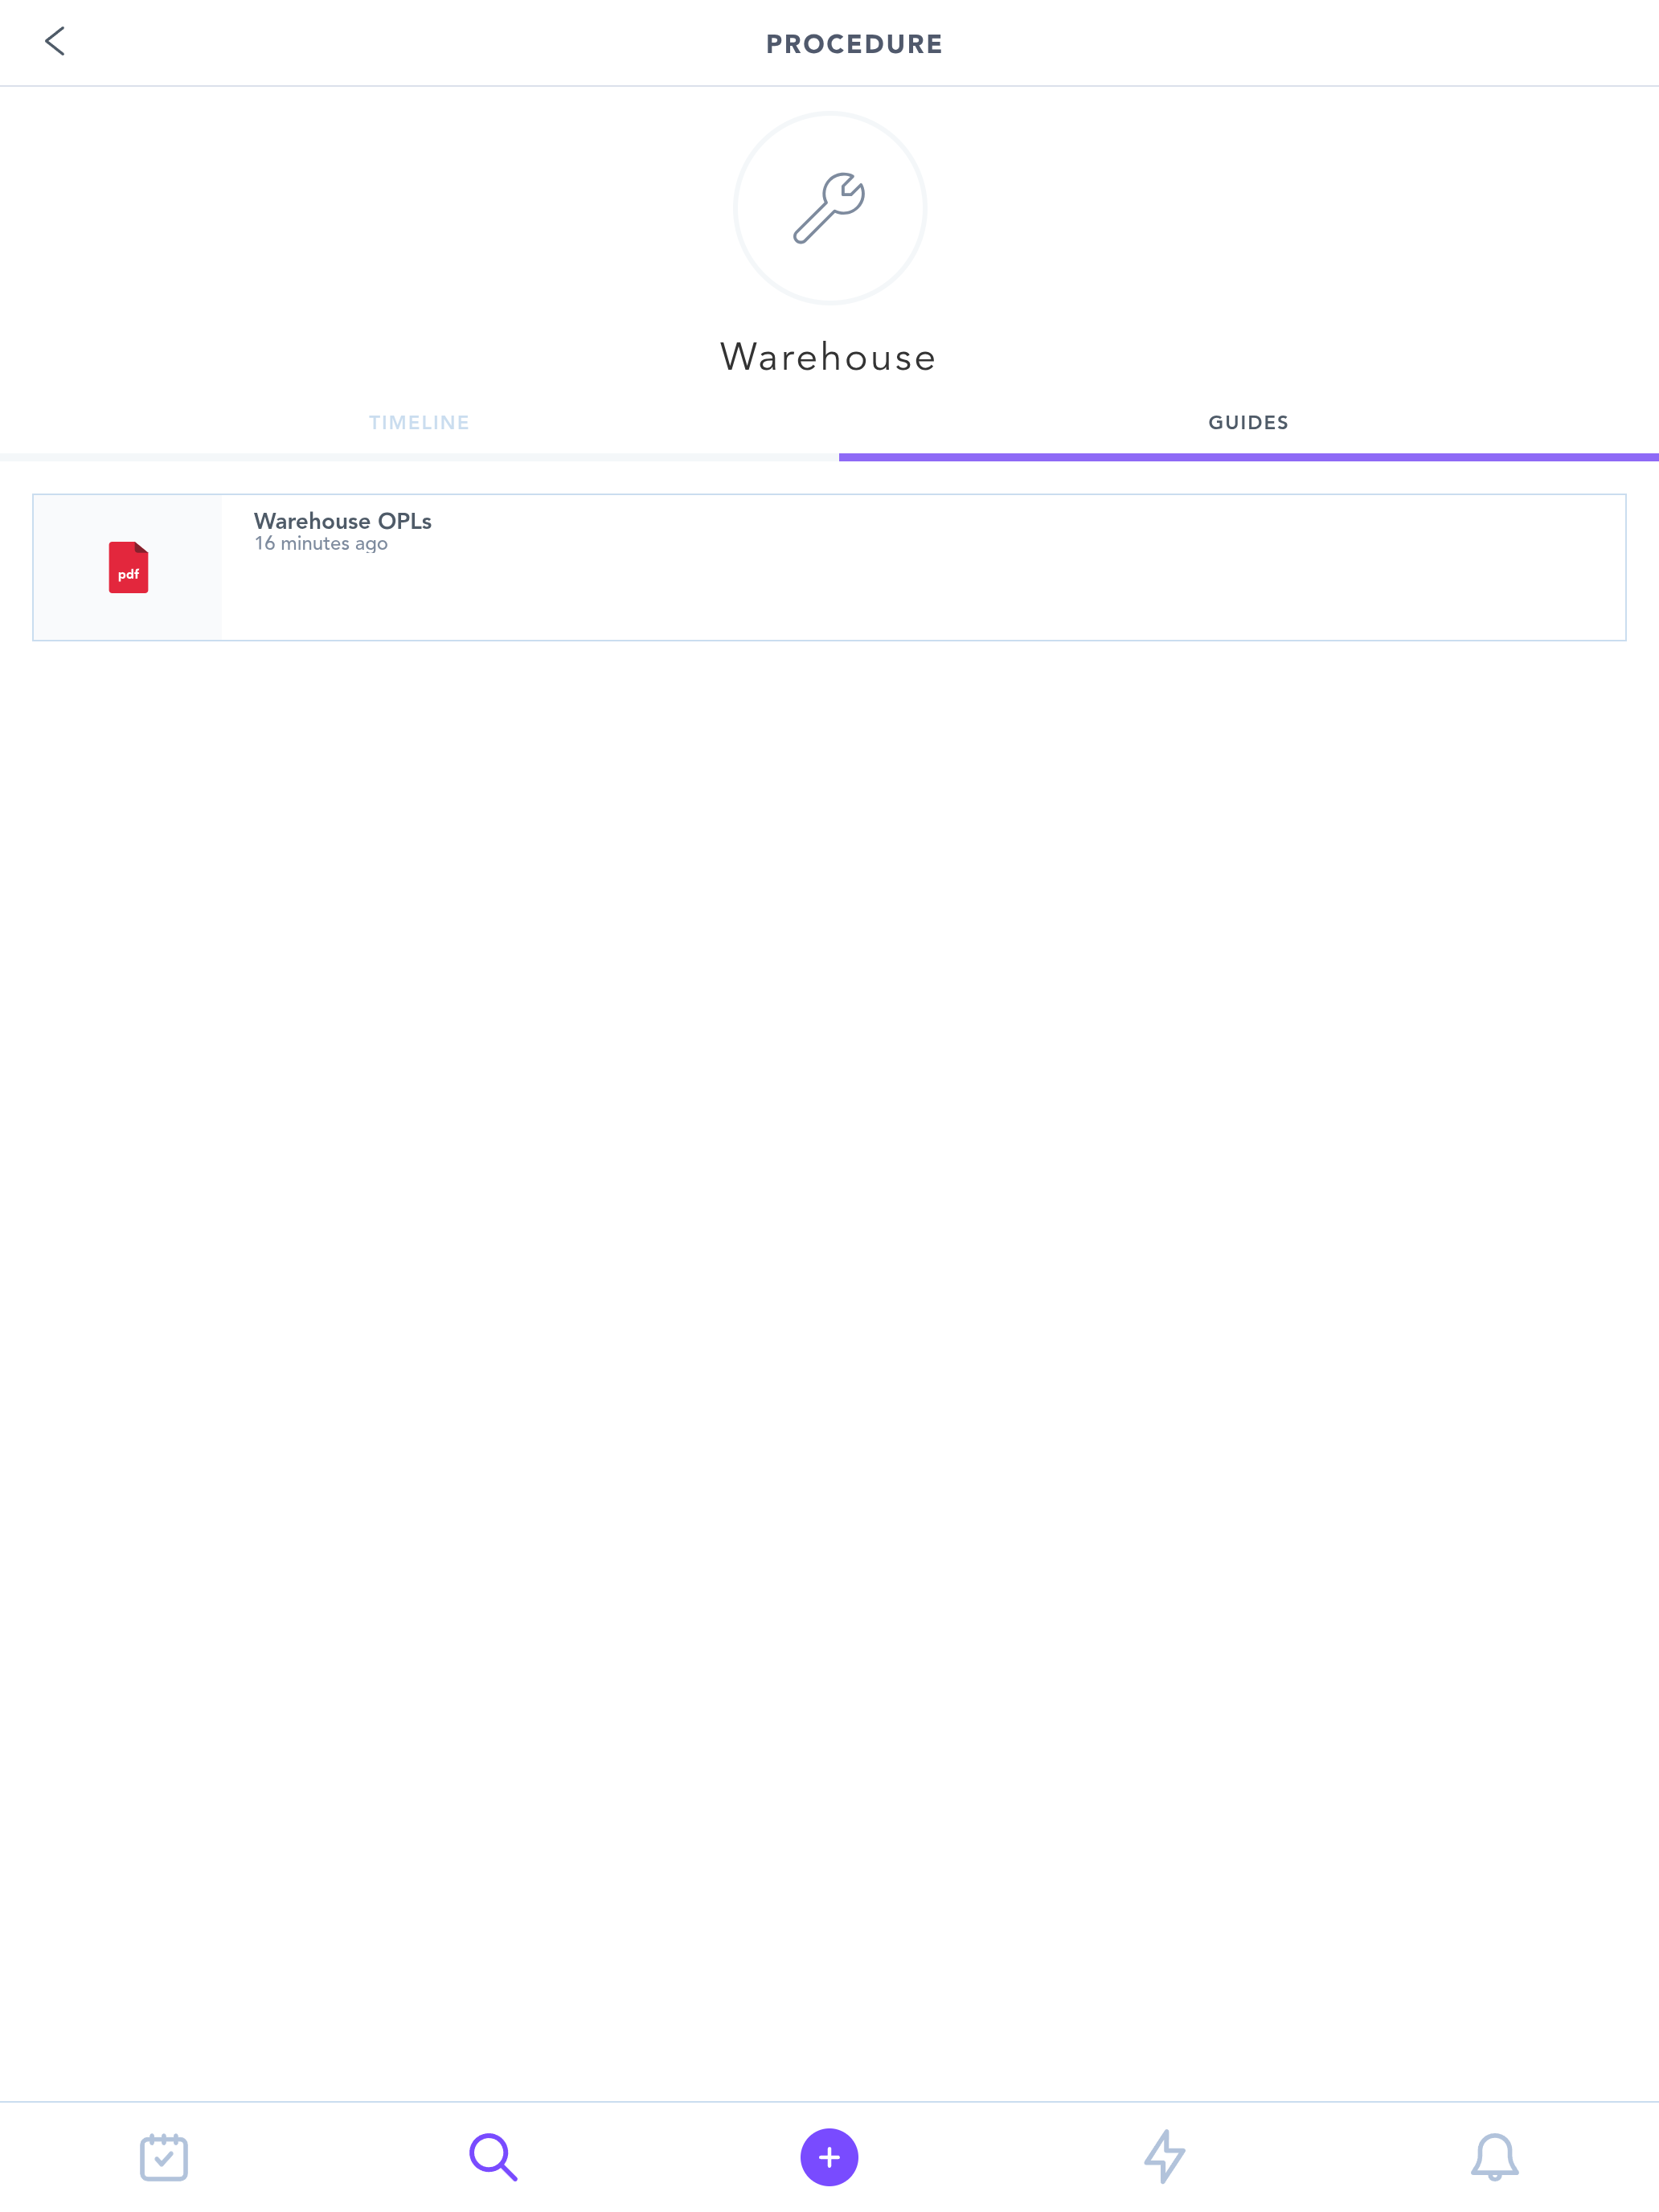Screen dimensions: 1659x2212
Task: Open the red PDF file icon
Action: [128, 567]
